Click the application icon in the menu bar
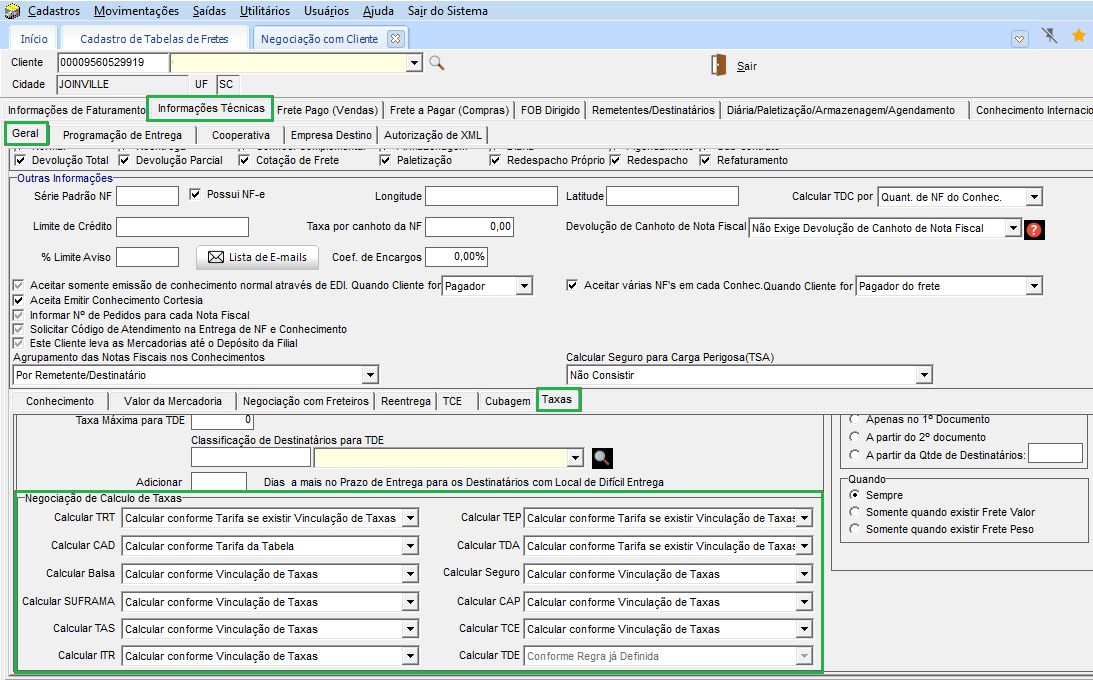This screenshot has height=680, width=1093. click(x=12, y=11)
